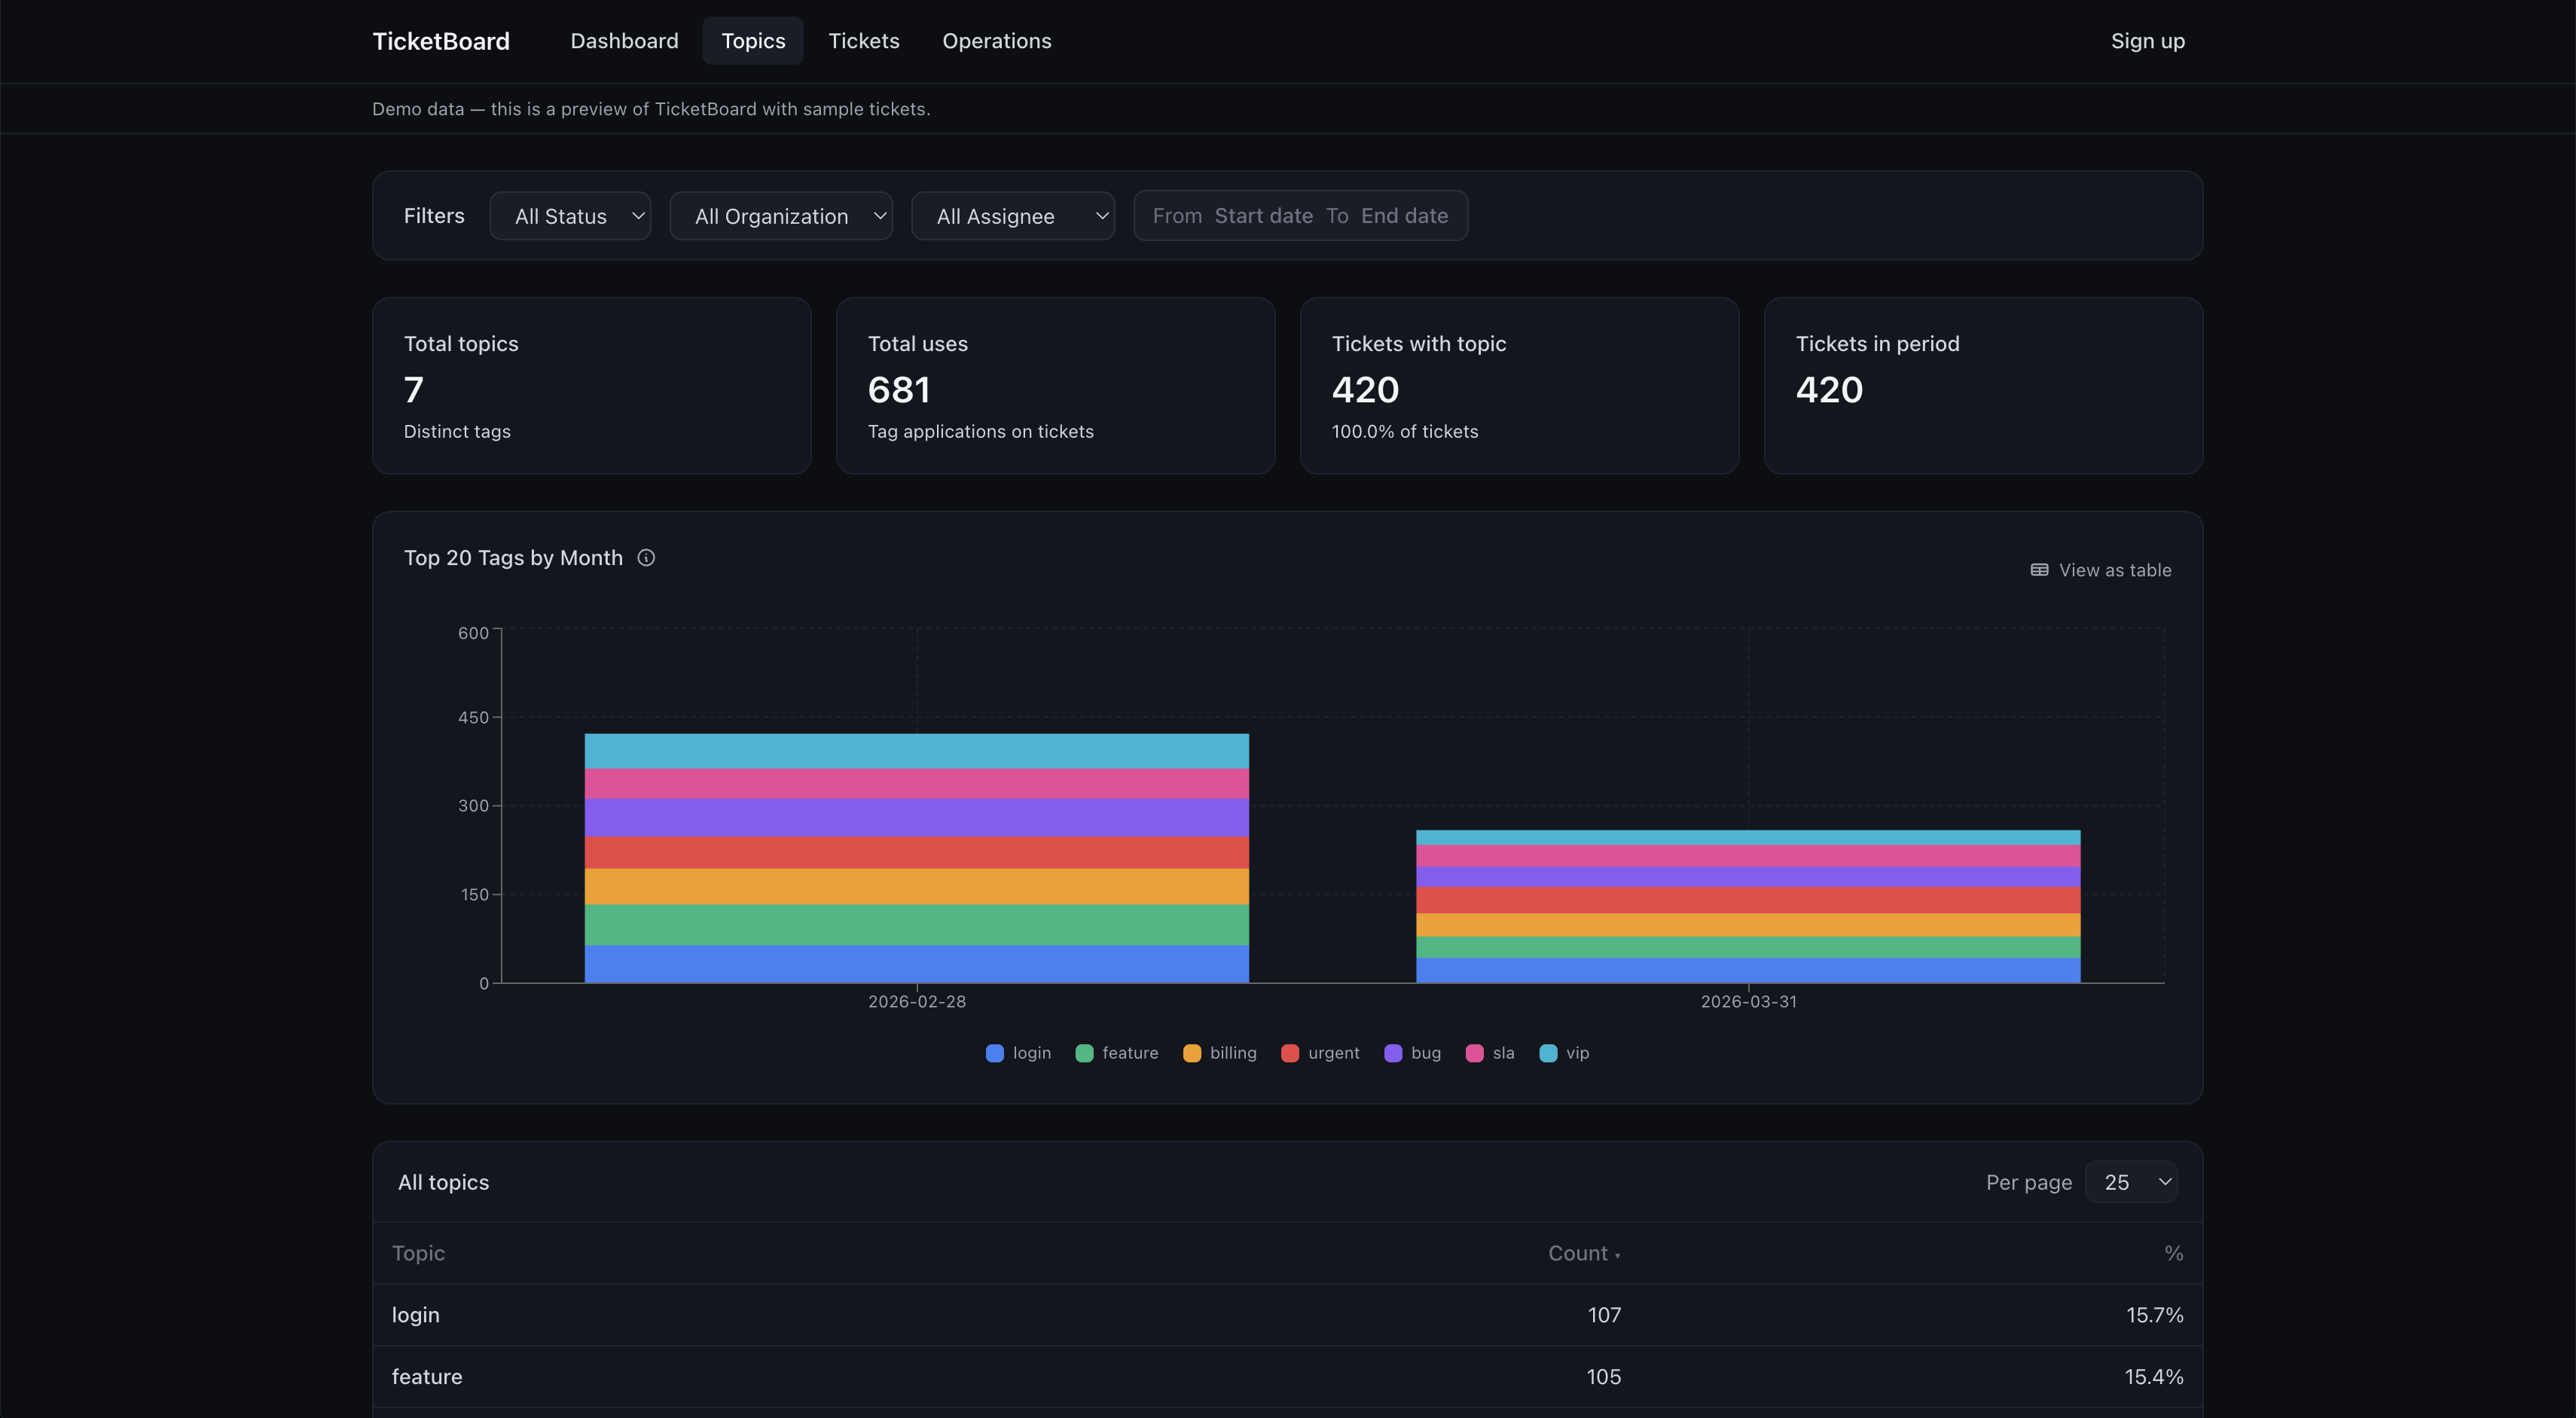Screen dimensions: 2576x1418
Task: Click the vip legend marker
Action: click(x=1548, y=1053)
